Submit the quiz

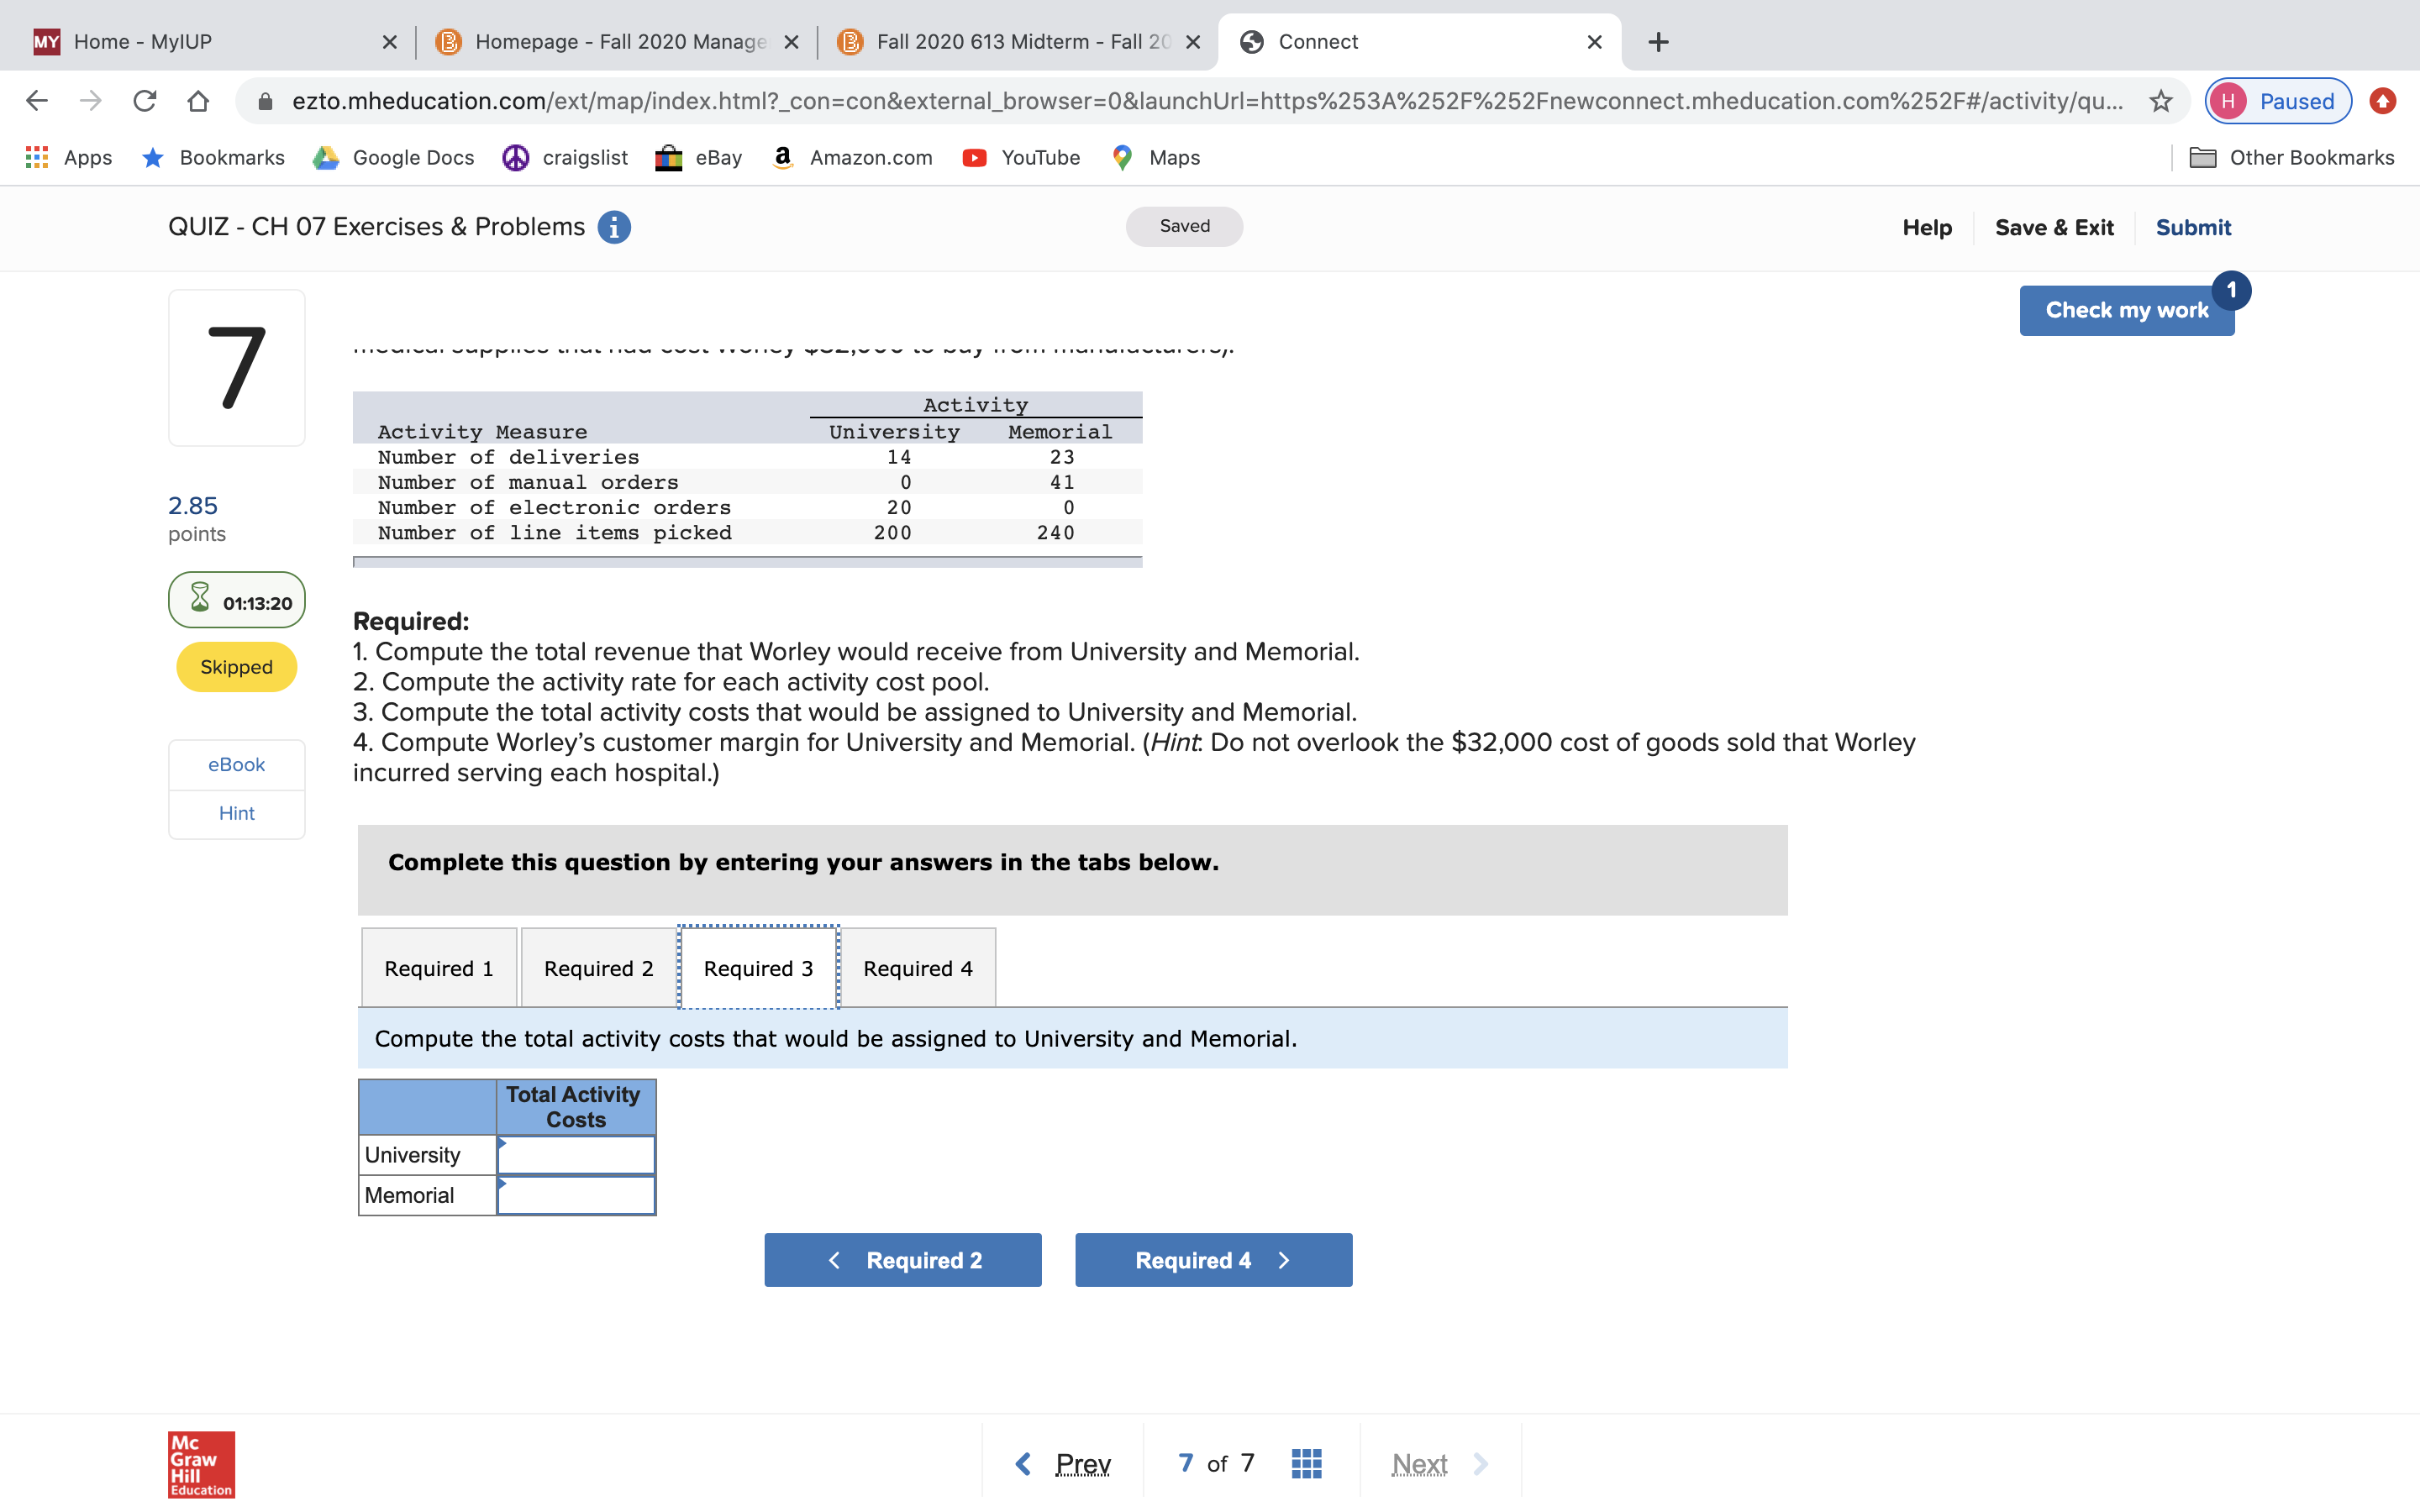tap(2193, 227)
